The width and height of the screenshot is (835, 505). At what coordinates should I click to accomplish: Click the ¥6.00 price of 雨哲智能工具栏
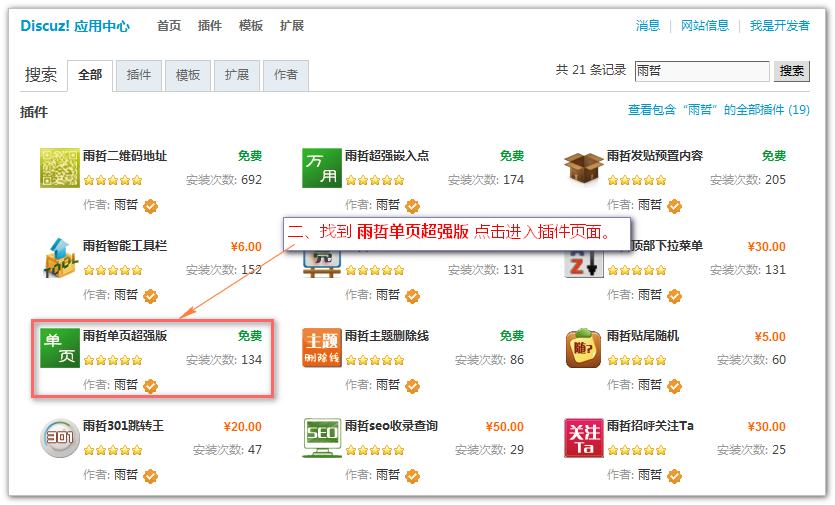click(246, 247)
